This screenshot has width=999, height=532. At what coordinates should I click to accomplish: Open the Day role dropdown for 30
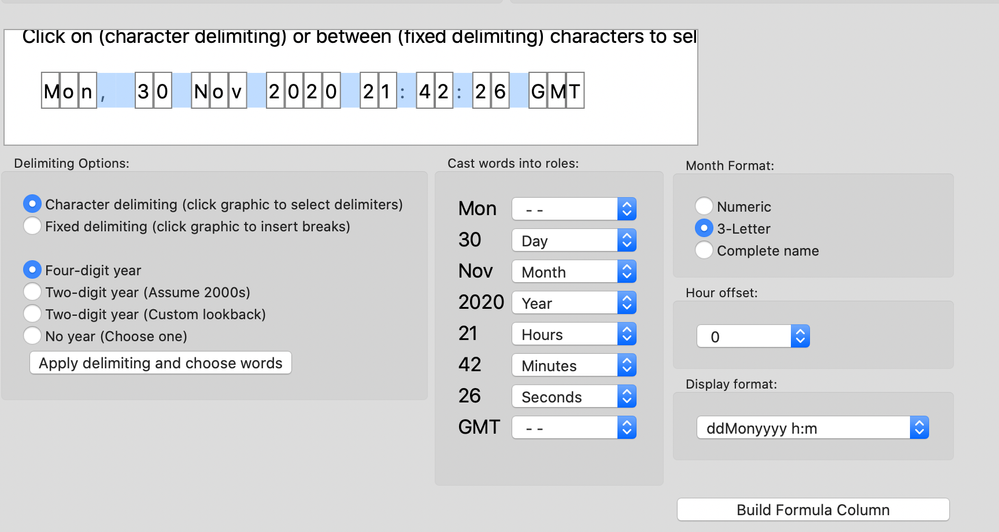[574, 241]
